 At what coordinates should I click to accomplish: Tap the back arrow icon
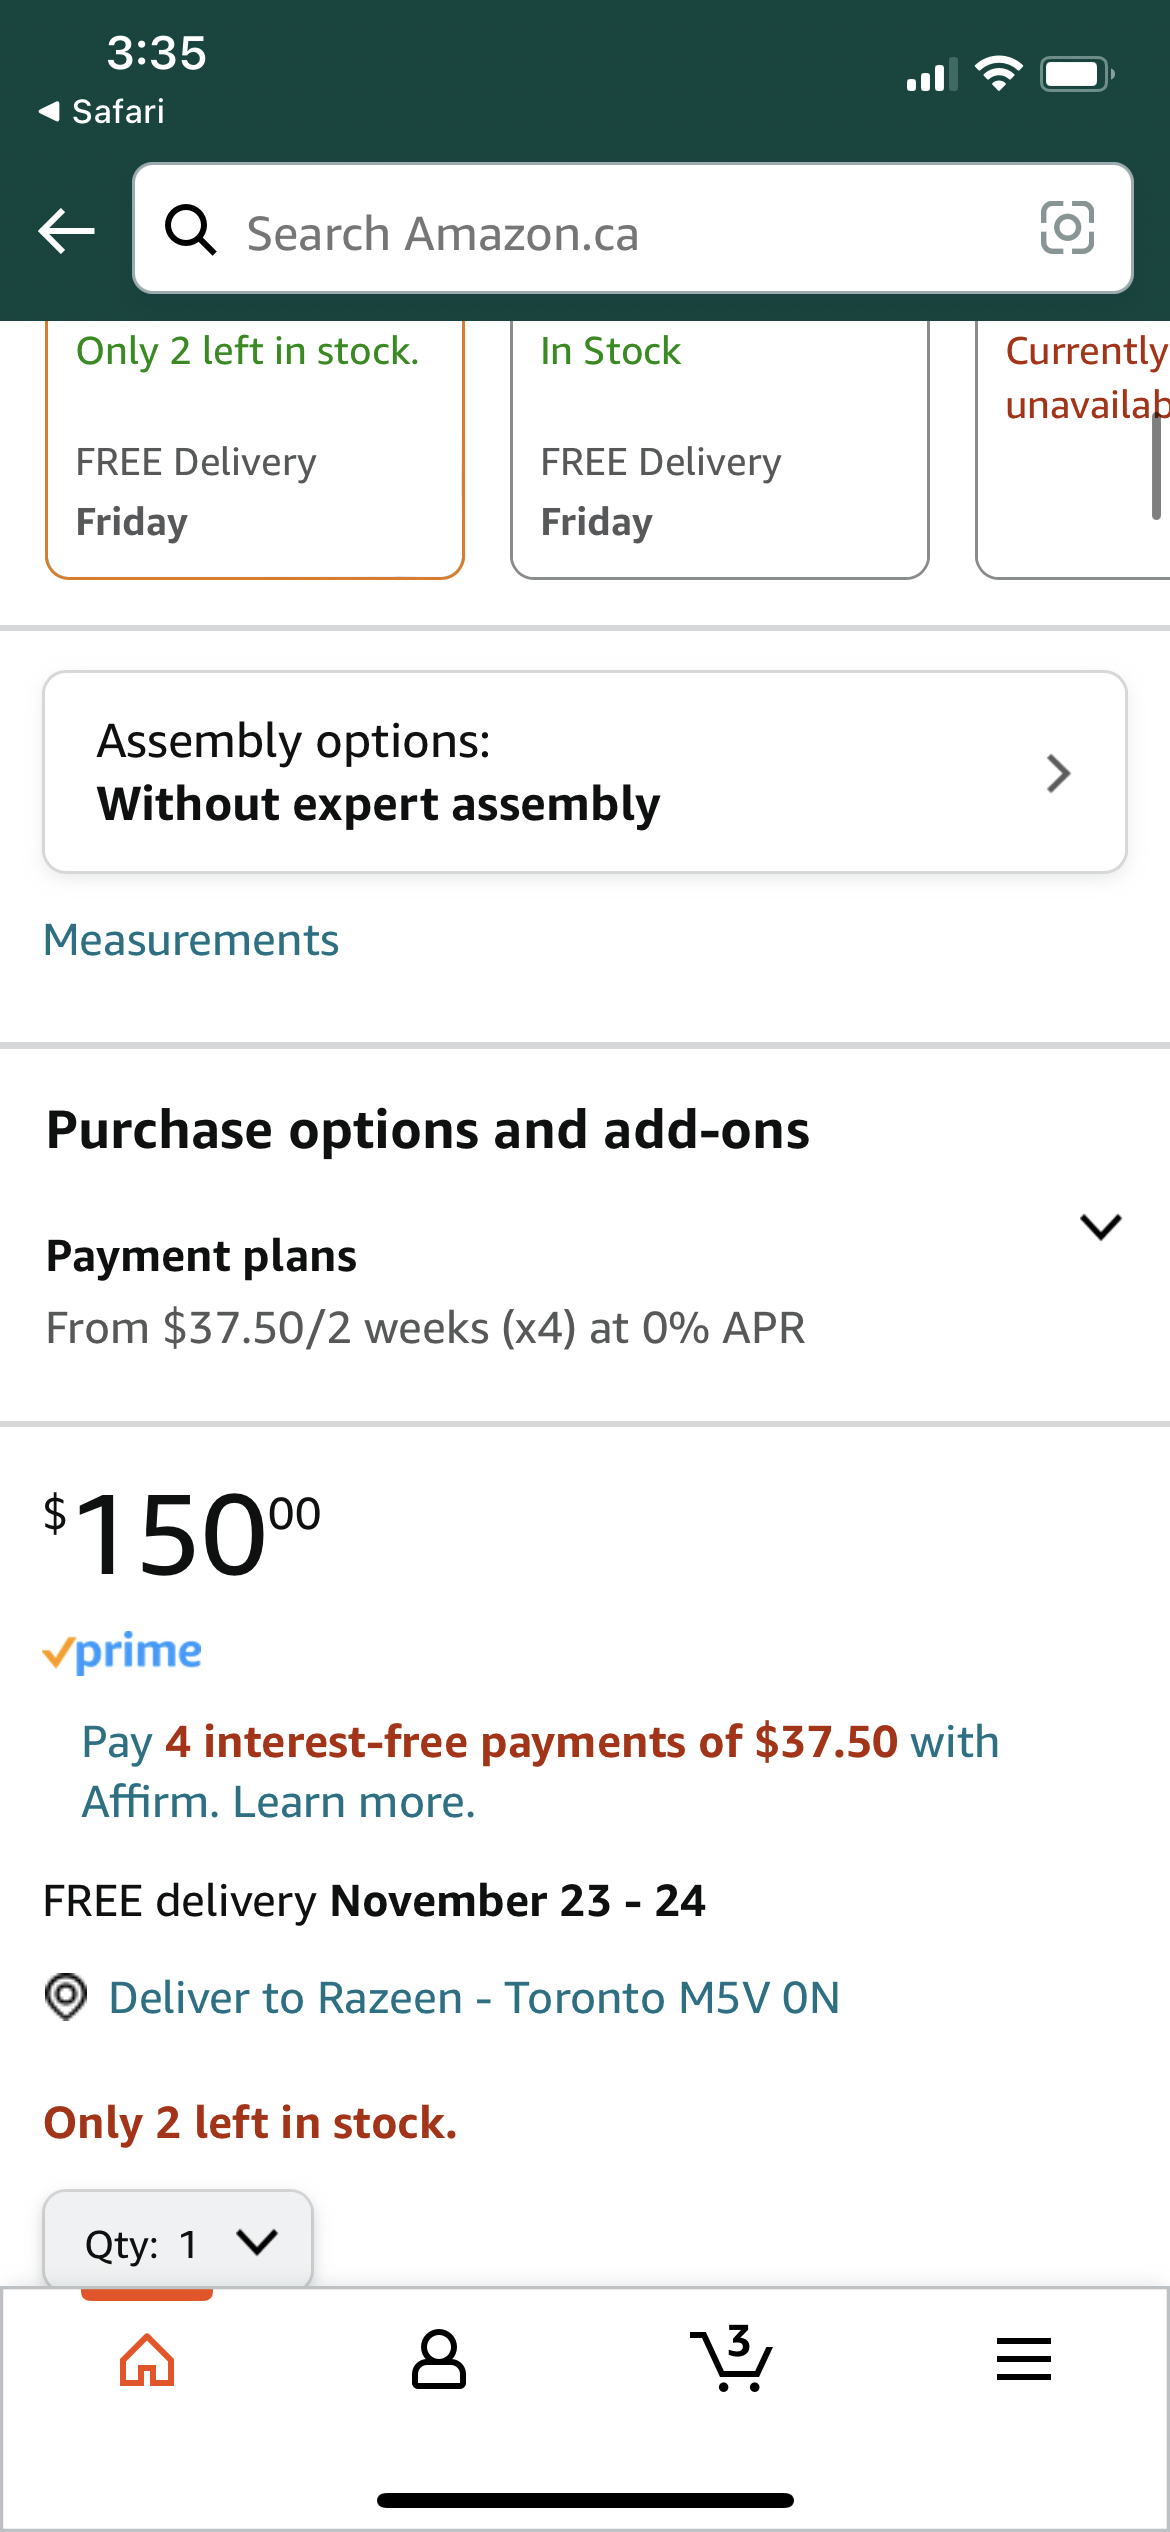pyautogui.click(x=66, y=231)
